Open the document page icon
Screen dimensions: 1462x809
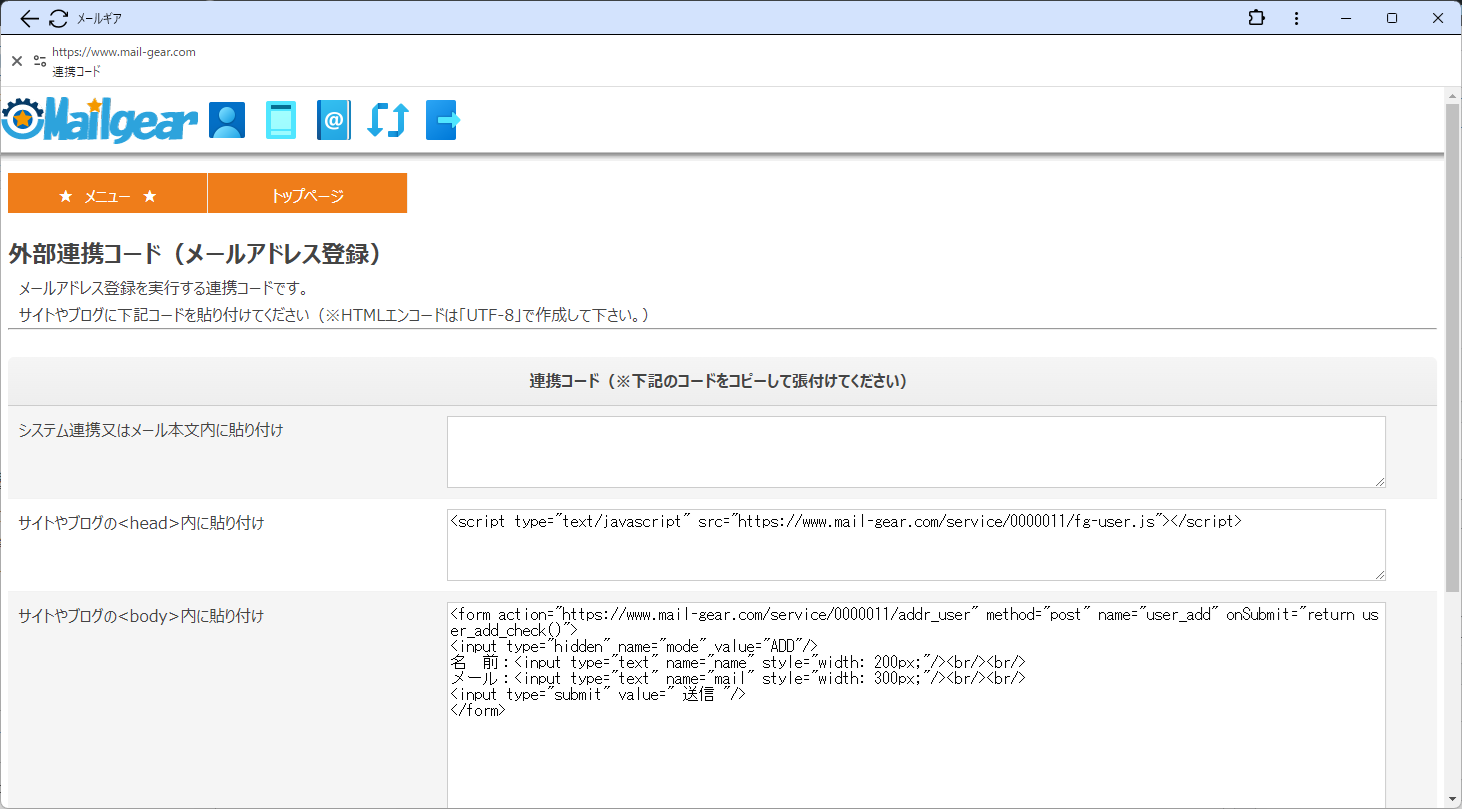[x=281, y=121]
